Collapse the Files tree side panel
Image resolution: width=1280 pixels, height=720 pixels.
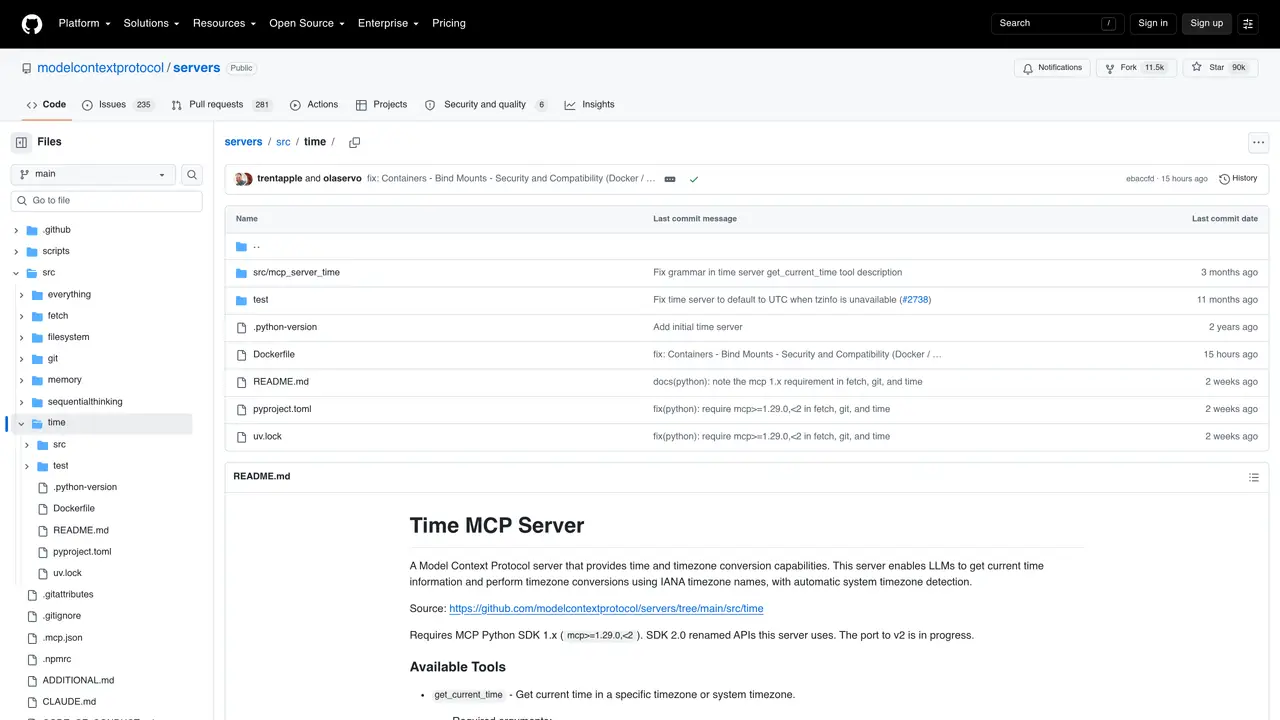coord(21,142)
